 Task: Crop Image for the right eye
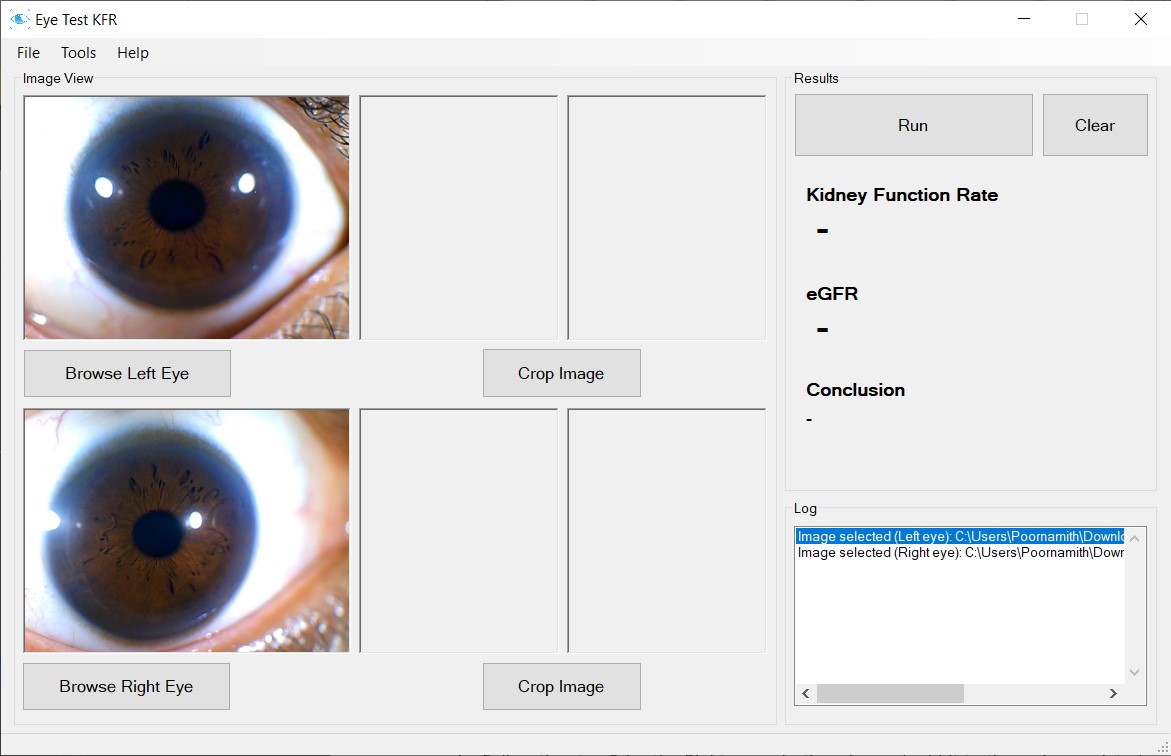561,686
